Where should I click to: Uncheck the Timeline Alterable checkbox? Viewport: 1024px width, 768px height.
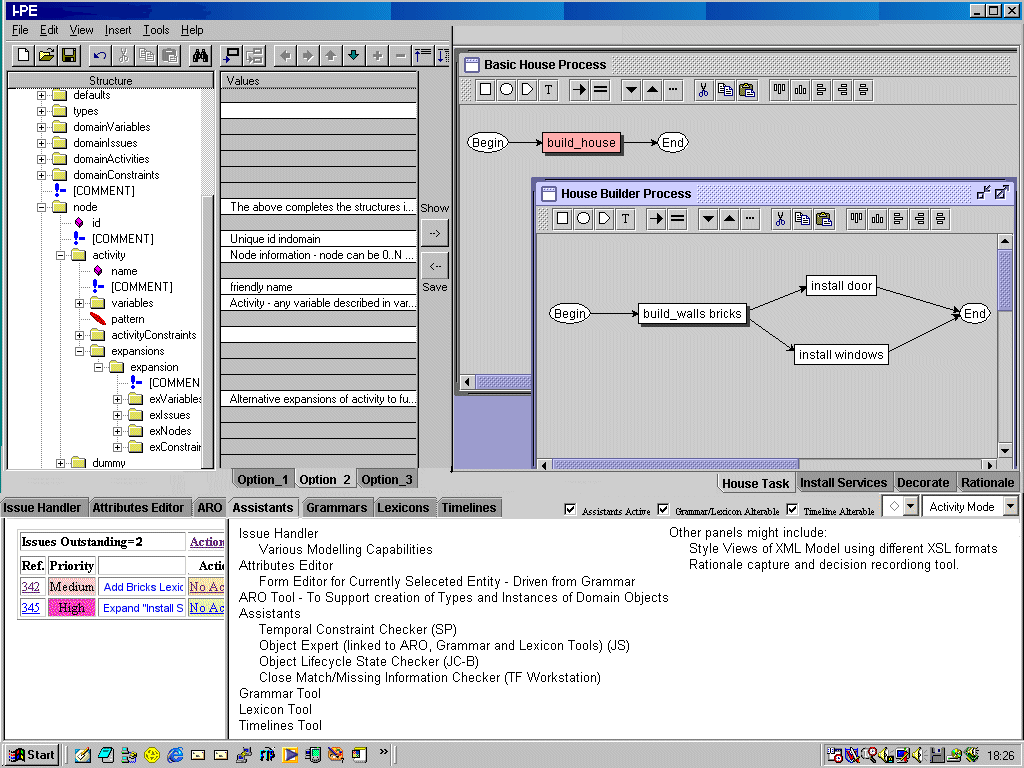click(x=793, y=509)
